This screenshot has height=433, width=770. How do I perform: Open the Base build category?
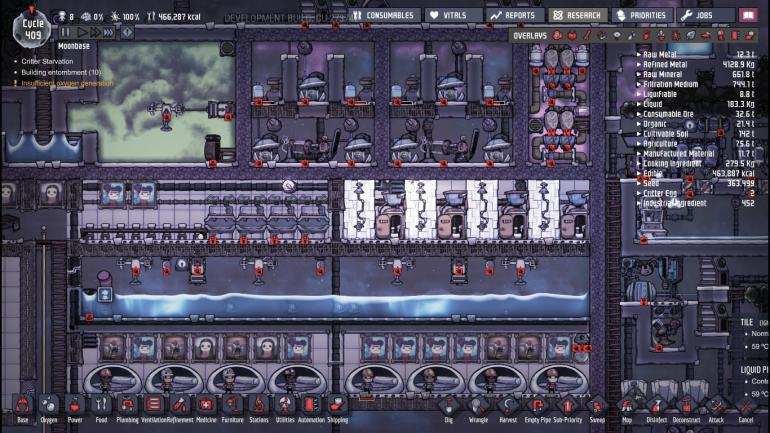coord(23,408)
